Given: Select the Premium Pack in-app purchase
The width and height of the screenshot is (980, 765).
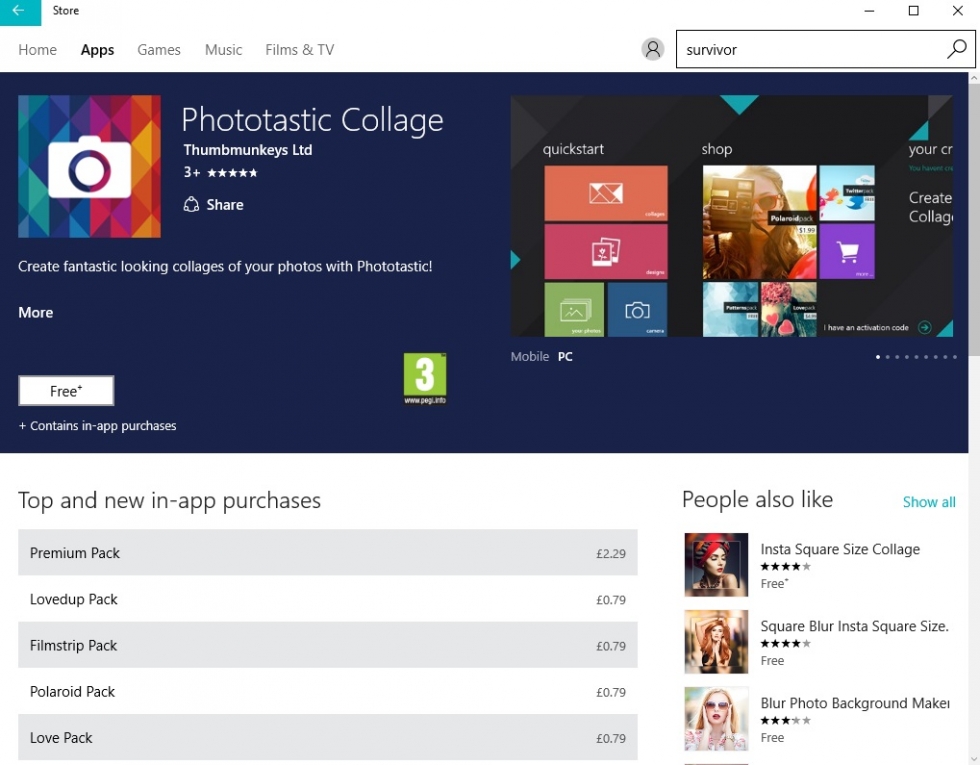Looking at the screenshot, I should 328,552.
